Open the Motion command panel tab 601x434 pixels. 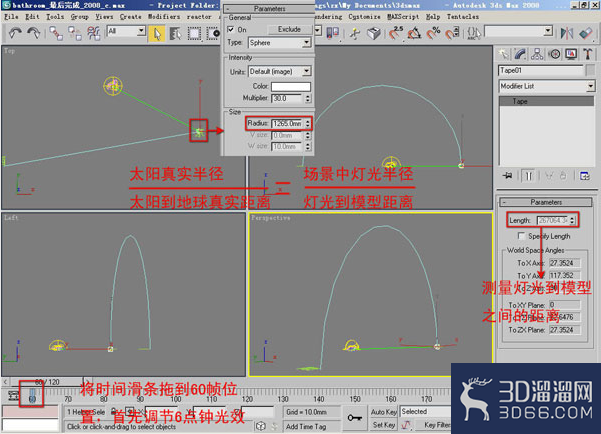click(554, 54)
